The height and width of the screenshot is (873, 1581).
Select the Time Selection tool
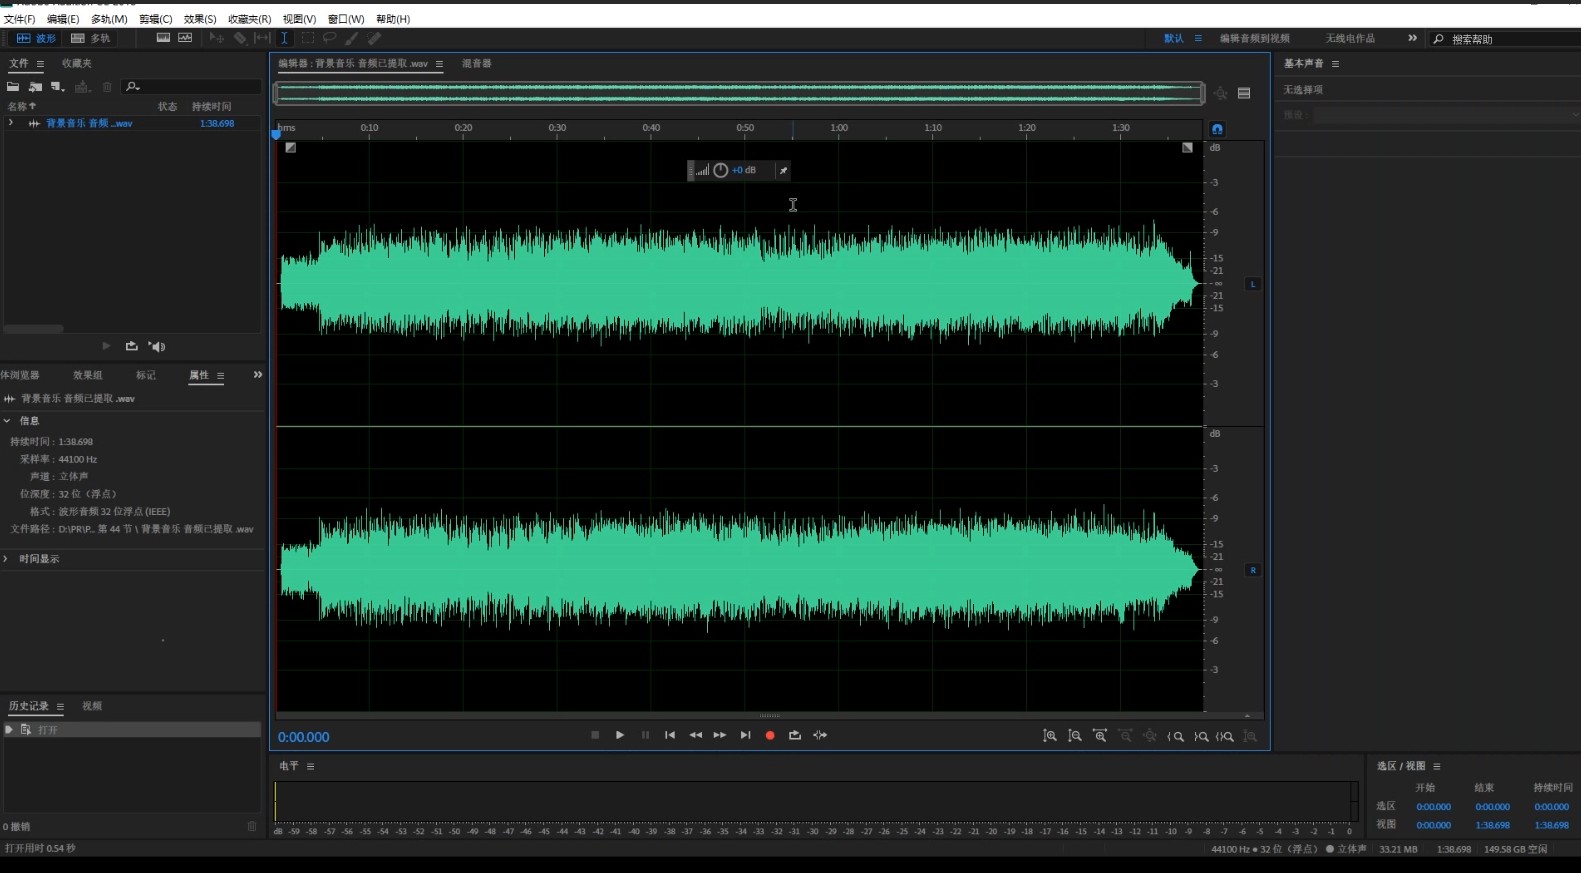pyautogui.click(x=284, y=38)
